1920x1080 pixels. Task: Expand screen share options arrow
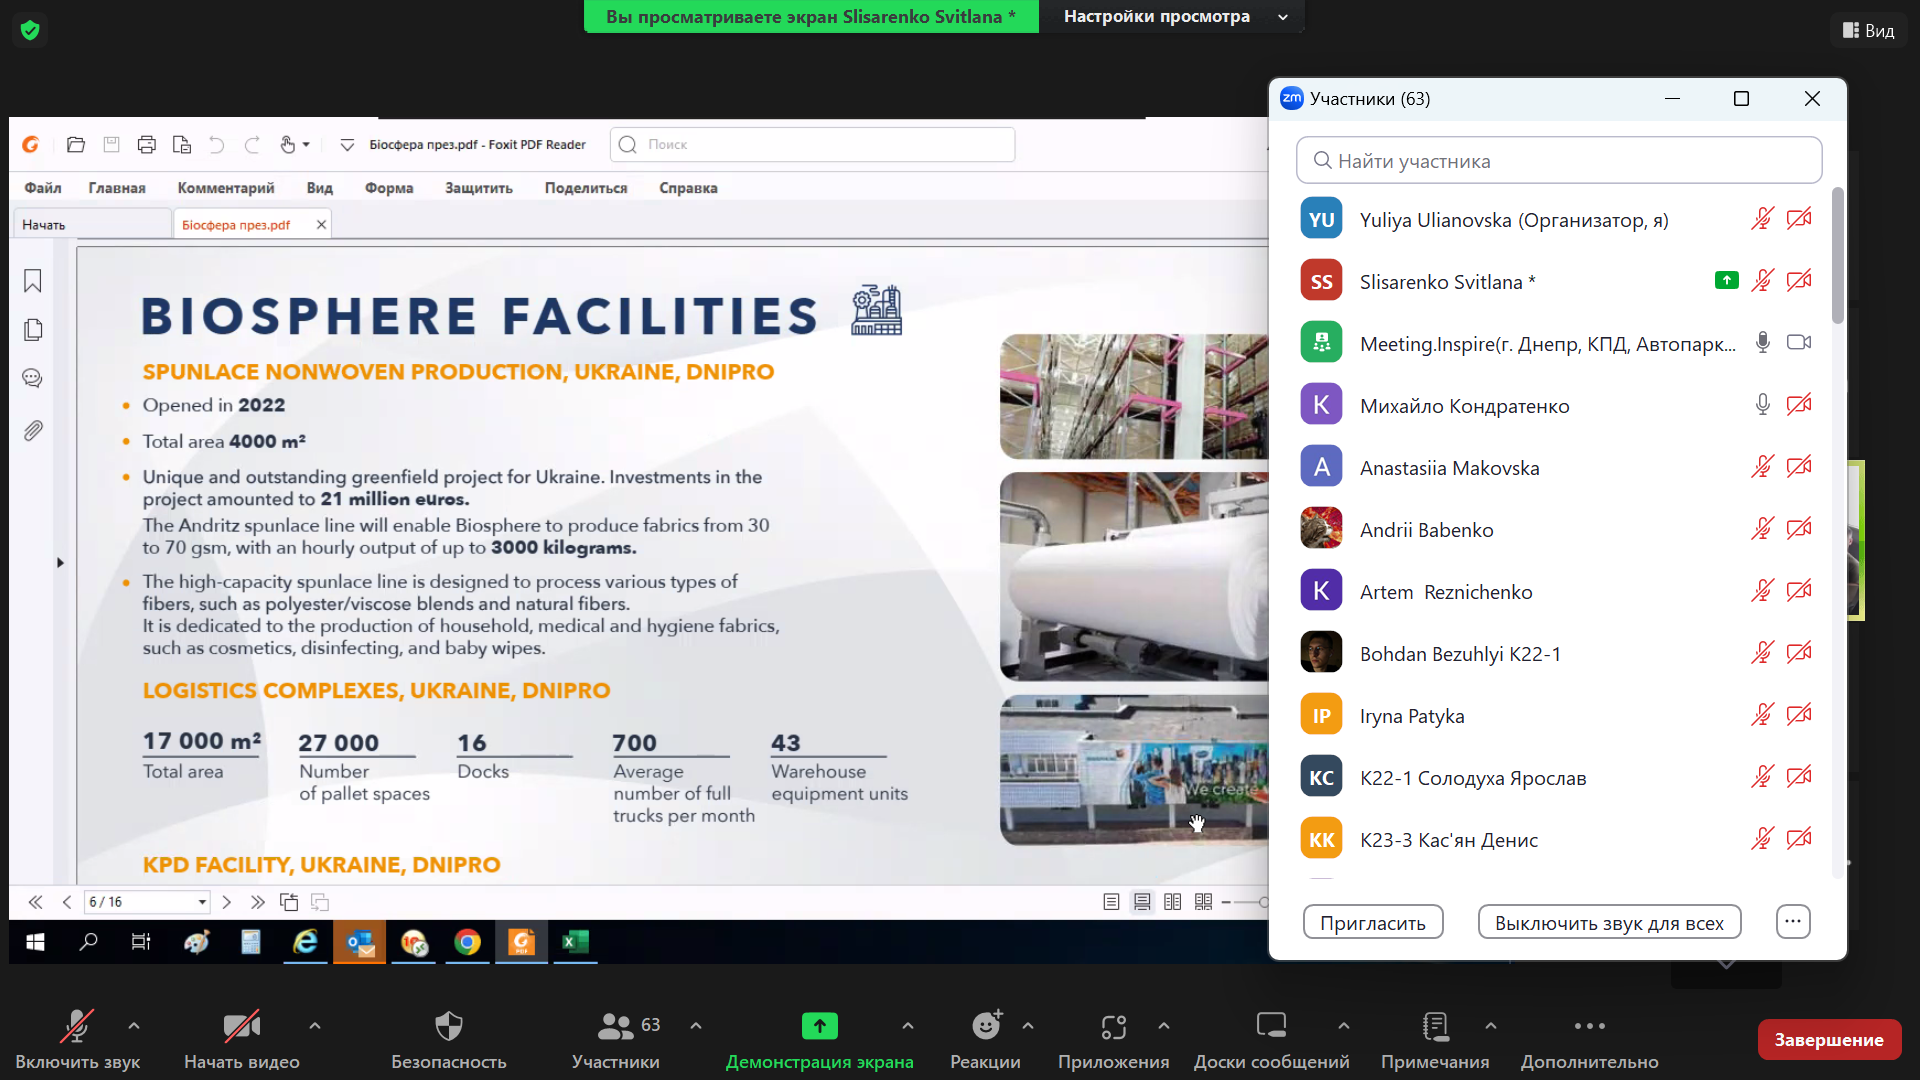point(908,1025)
